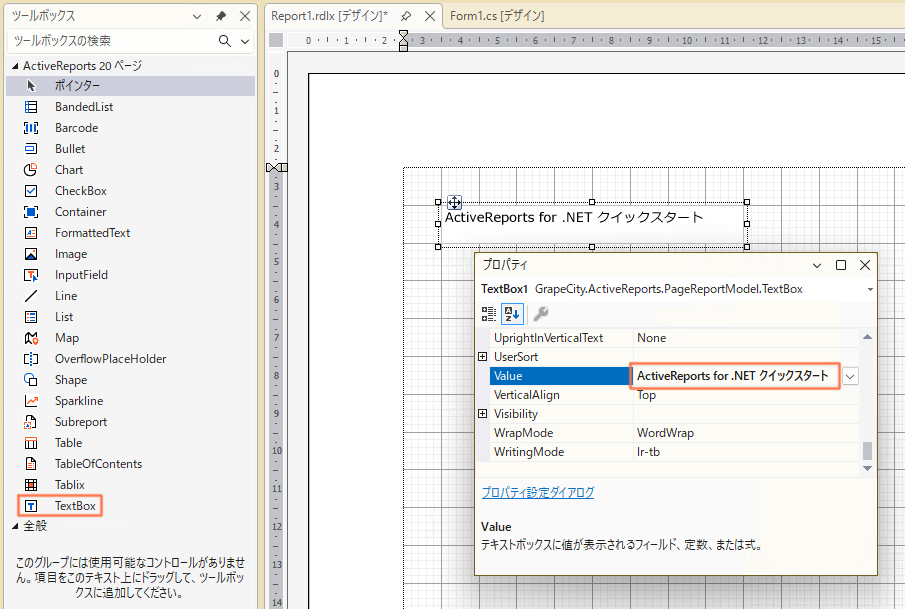Open the properties window options dropdown
The height and width of the screenshot is (609, 905).
click(817, 266)
